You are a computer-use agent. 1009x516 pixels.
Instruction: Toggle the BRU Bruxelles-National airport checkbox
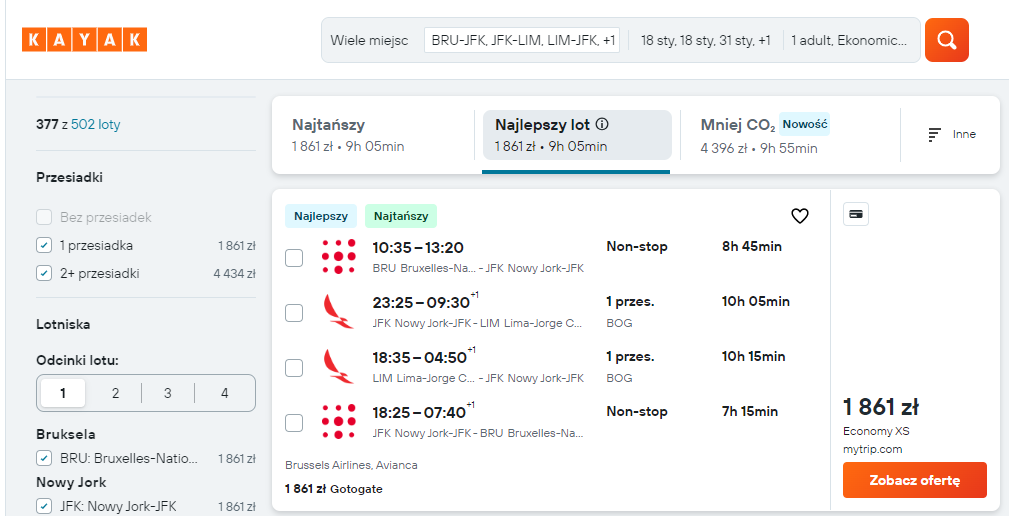pos(44,459)
